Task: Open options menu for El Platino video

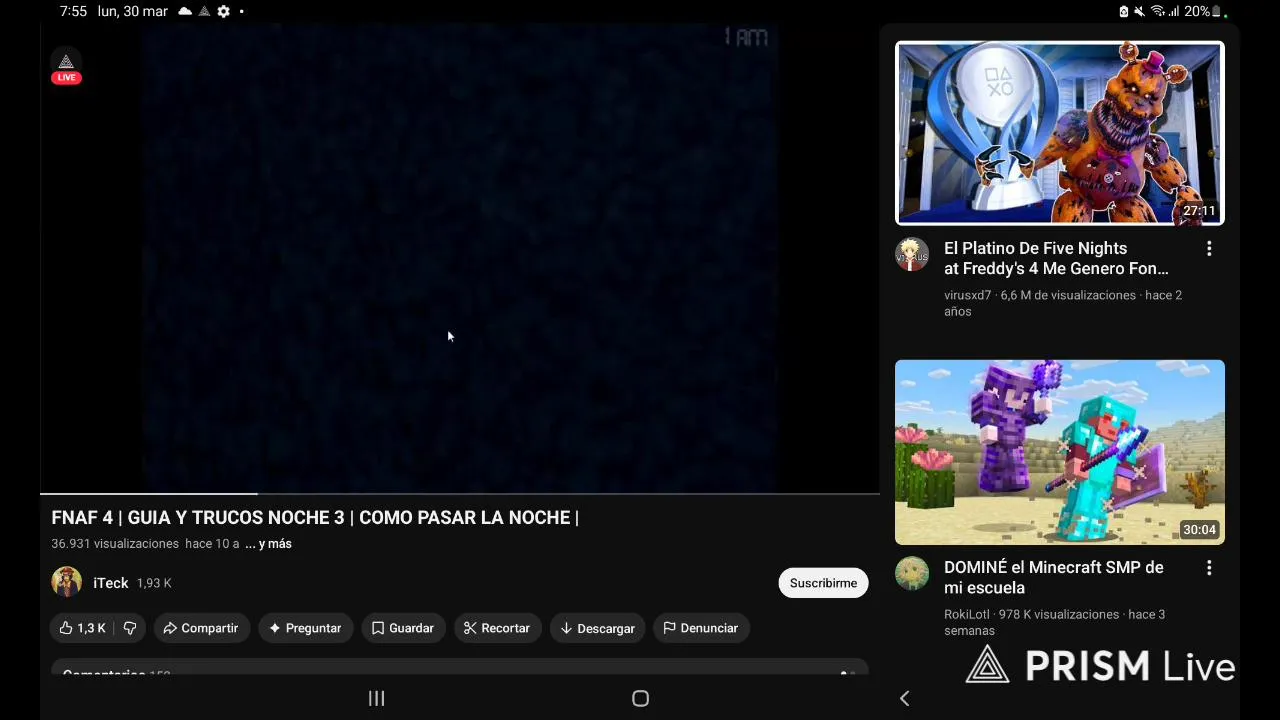Action: click(x=1209, y=249)
